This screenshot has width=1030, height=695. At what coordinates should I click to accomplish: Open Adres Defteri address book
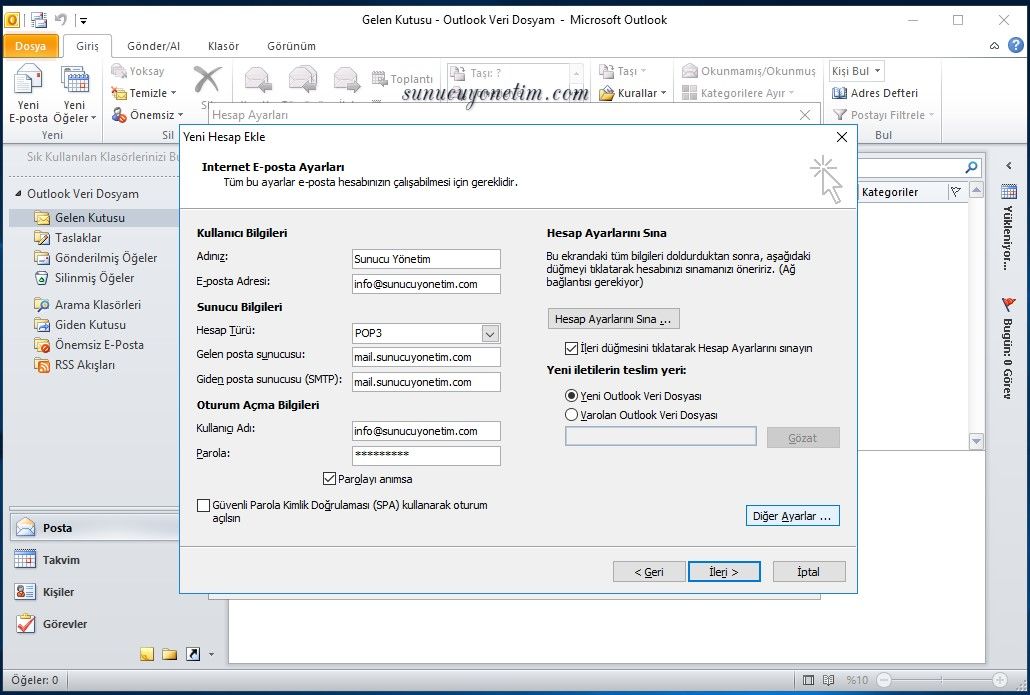coord(875,93)
